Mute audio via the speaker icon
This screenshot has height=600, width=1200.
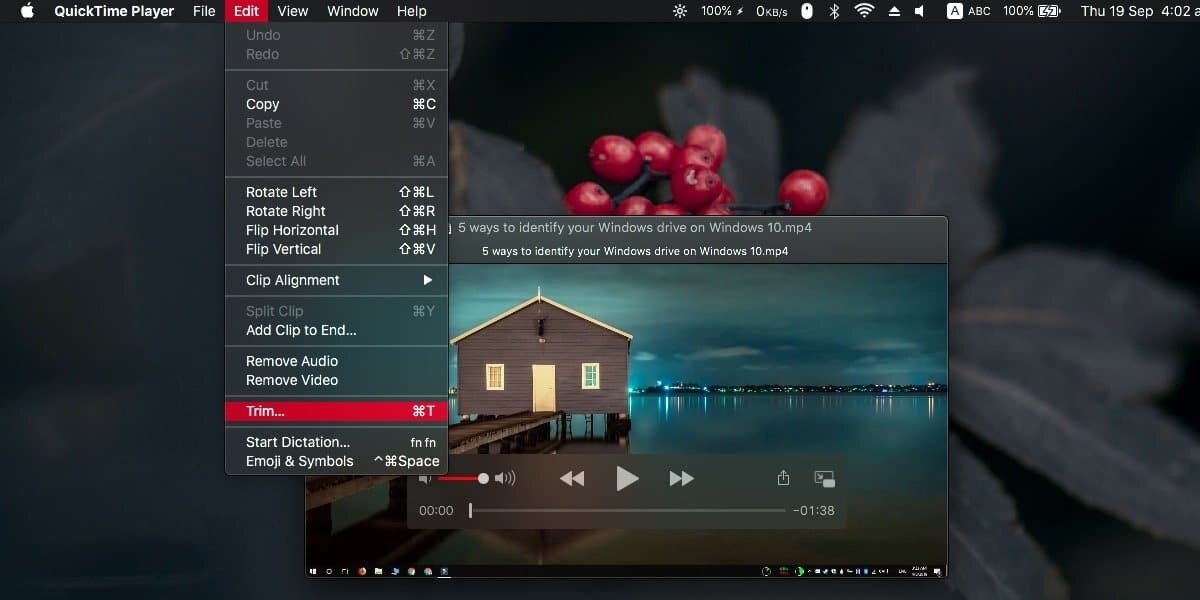(425, 478)
